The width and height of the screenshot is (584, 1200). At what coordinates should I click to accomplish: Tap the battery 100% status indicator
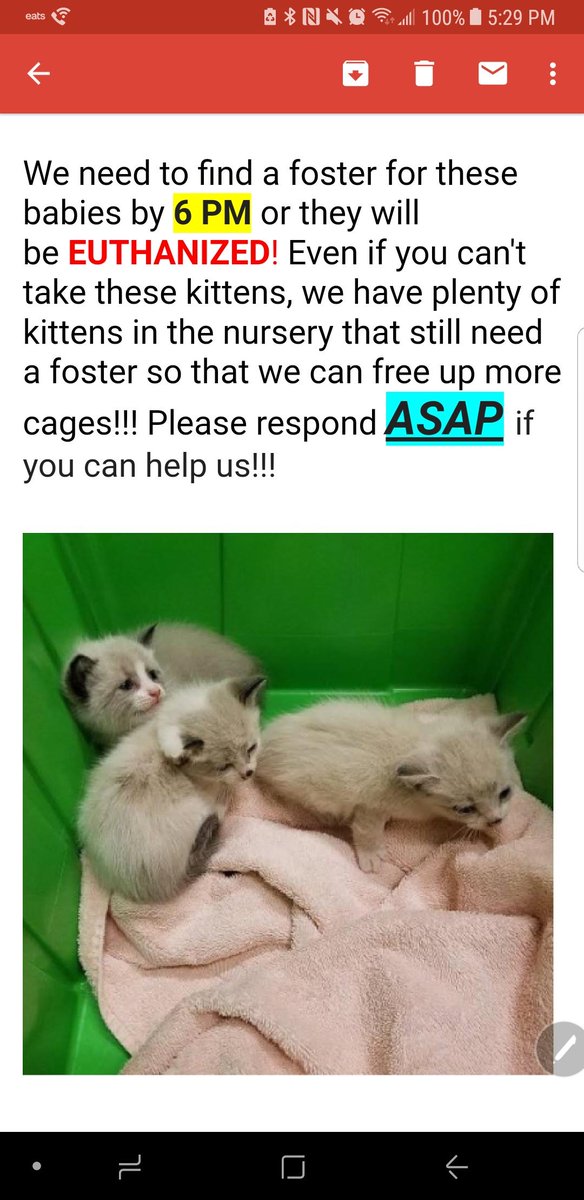(452, 17)
